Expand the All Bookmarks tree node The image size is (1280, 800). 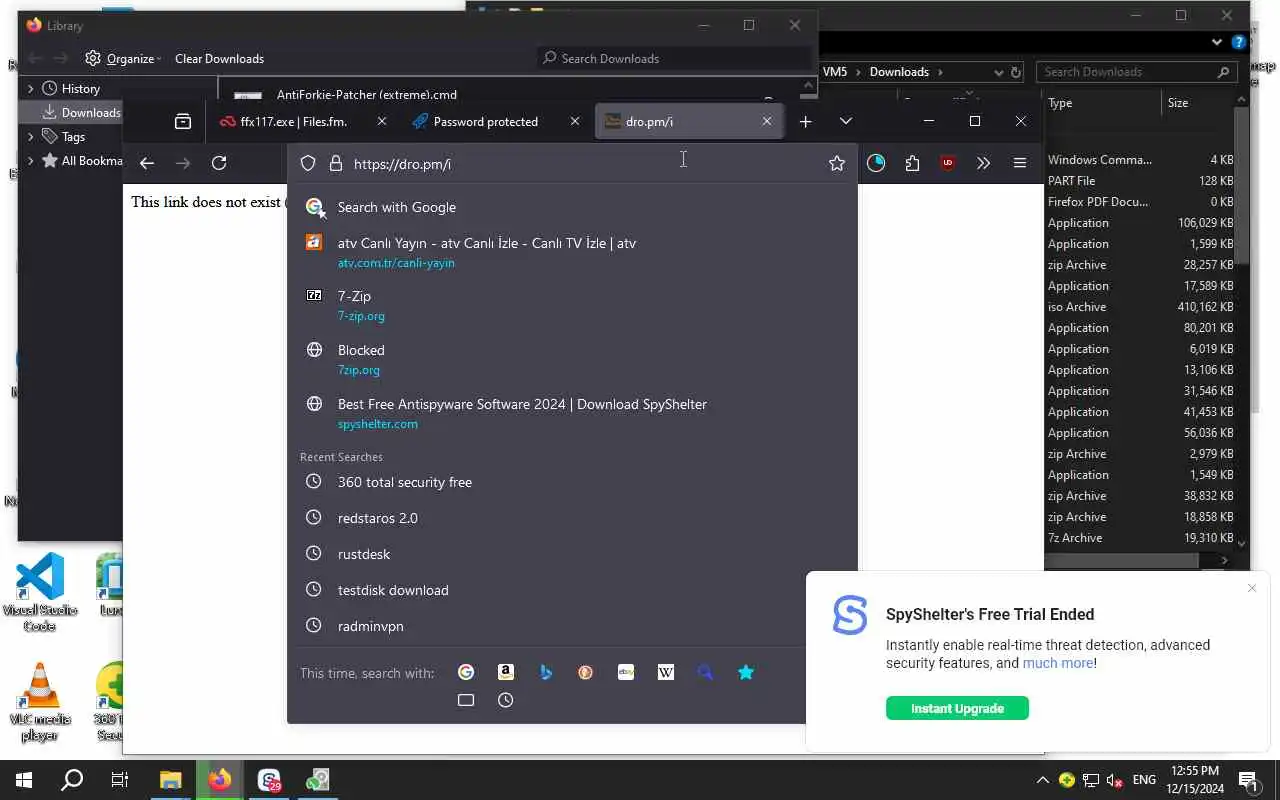click(30, 160)
